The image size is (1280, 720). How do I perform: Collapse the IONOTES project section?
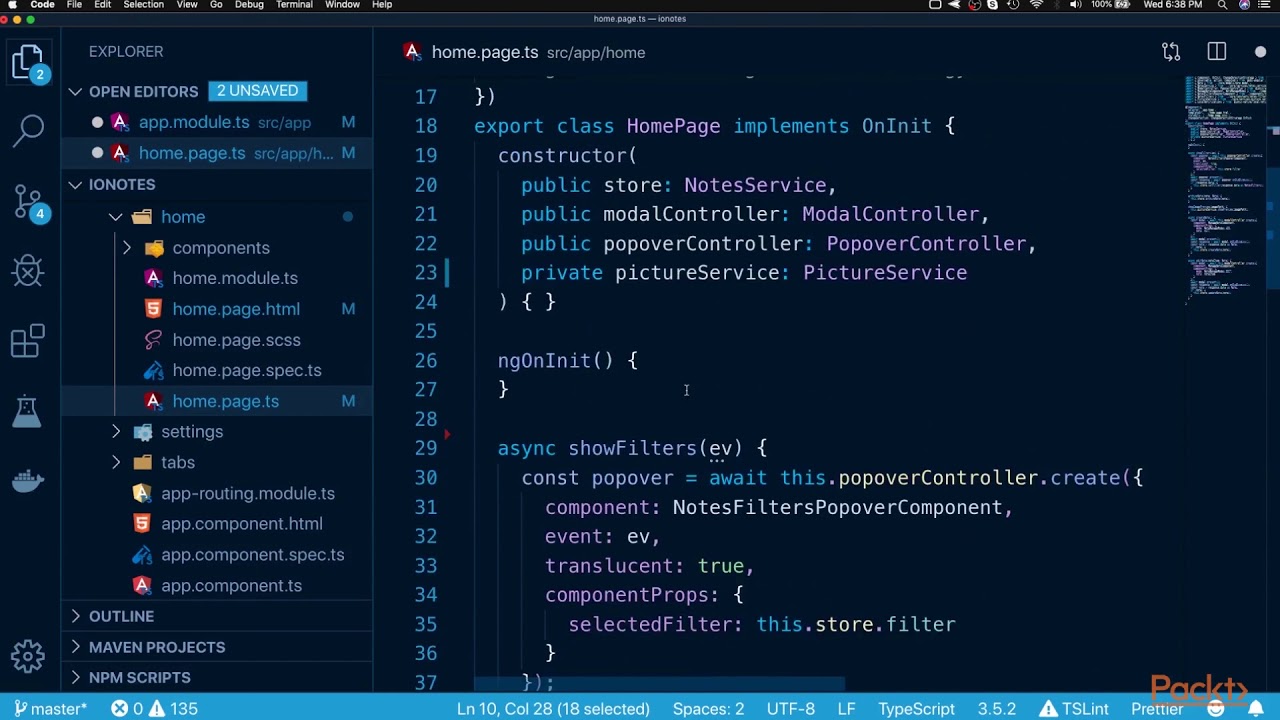tap(76, 184)
